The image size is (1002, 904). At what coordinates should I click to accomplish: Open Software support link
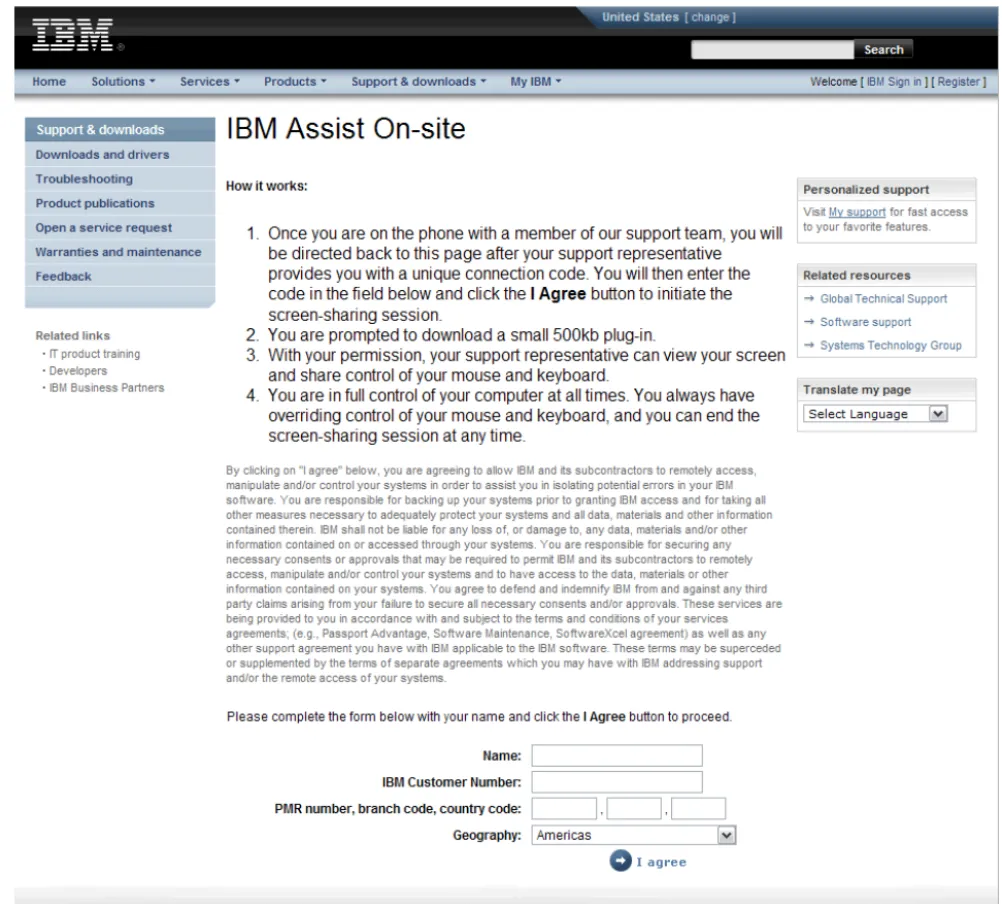[x=865, y=322]
